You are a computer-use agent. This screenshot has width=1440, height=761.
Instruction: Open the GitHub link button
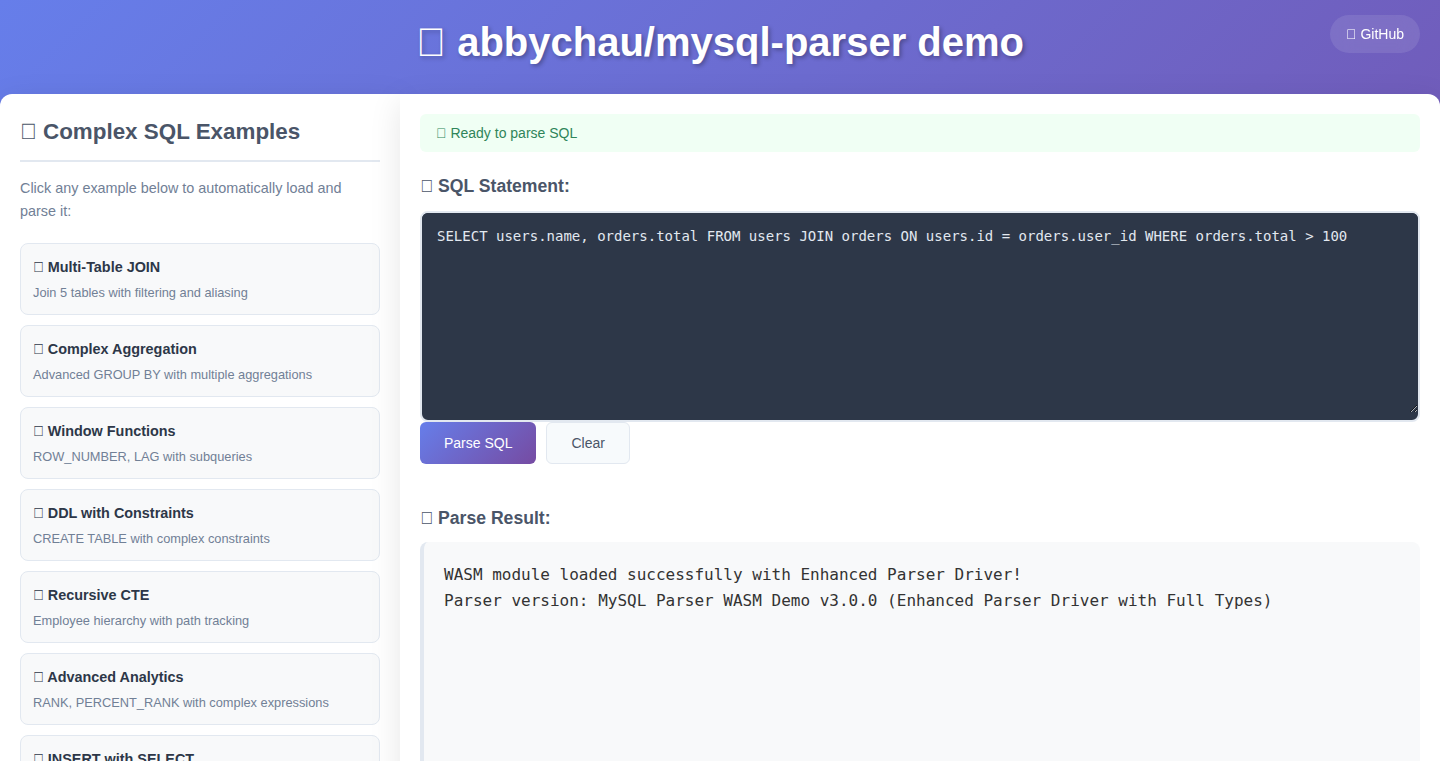(x=1374, y=34)
